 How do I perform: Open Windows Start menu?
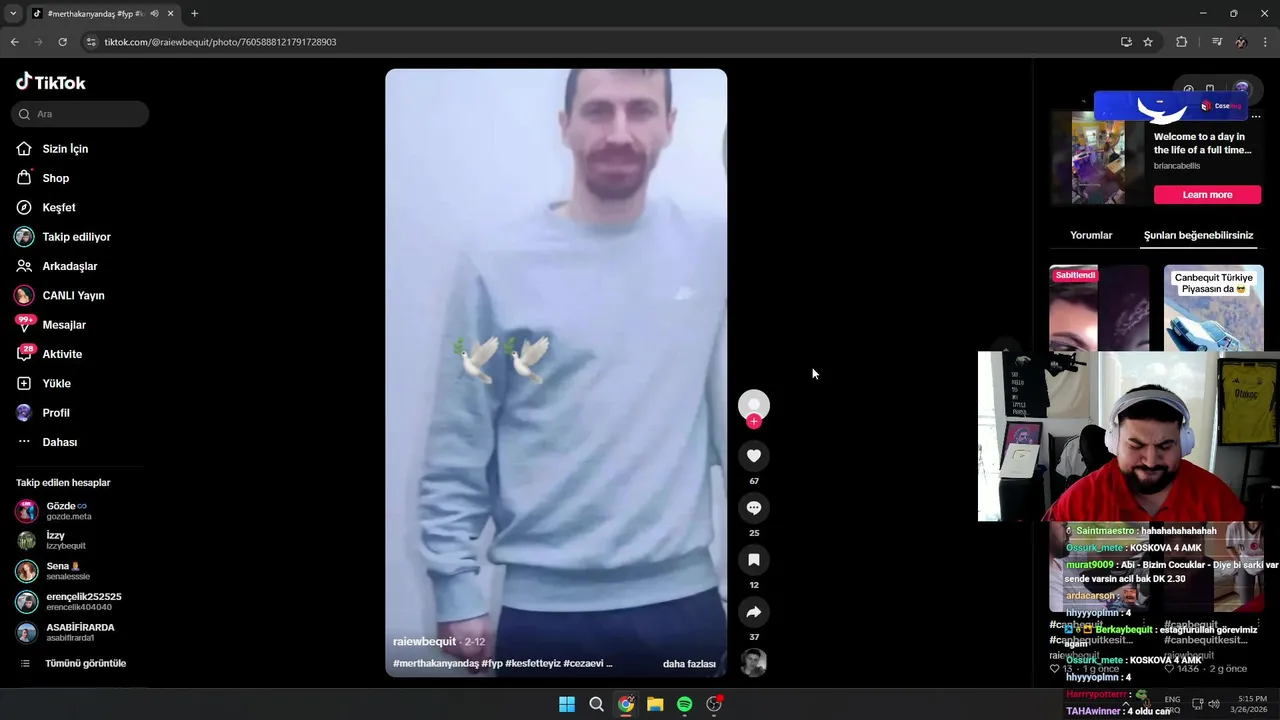[x=567, y=704]
